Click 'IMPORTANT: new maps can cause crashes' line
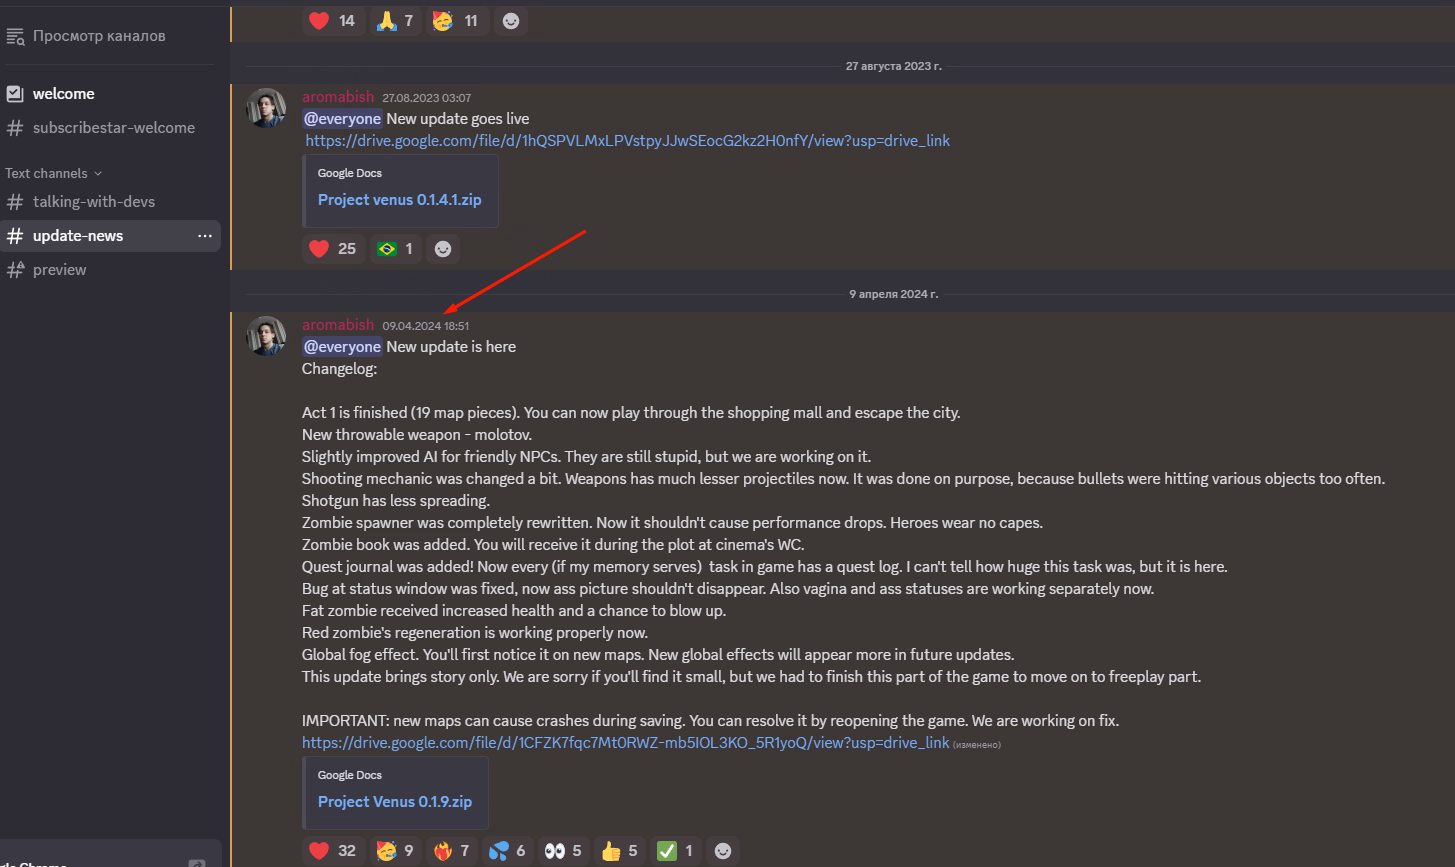The height and width of the screenshot is (867, 1455). (x=711, y=721)
